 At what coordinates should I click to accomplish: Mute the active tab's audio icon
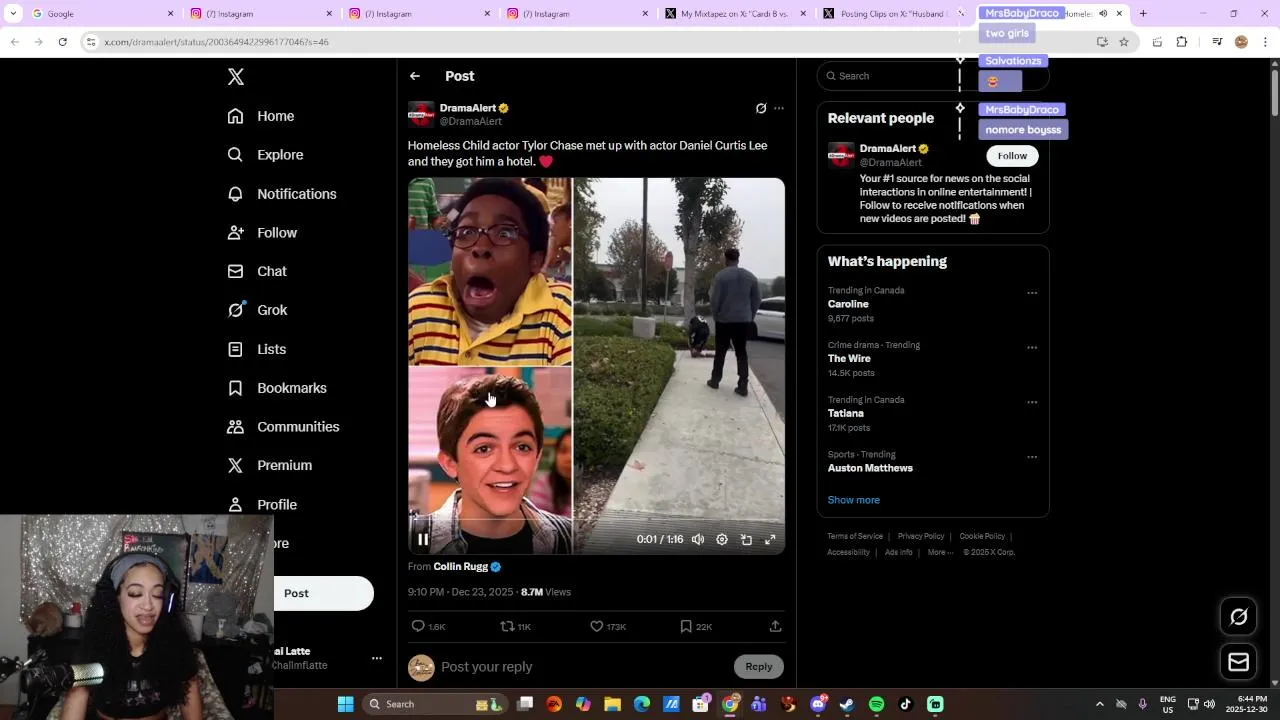(1103, 14)
